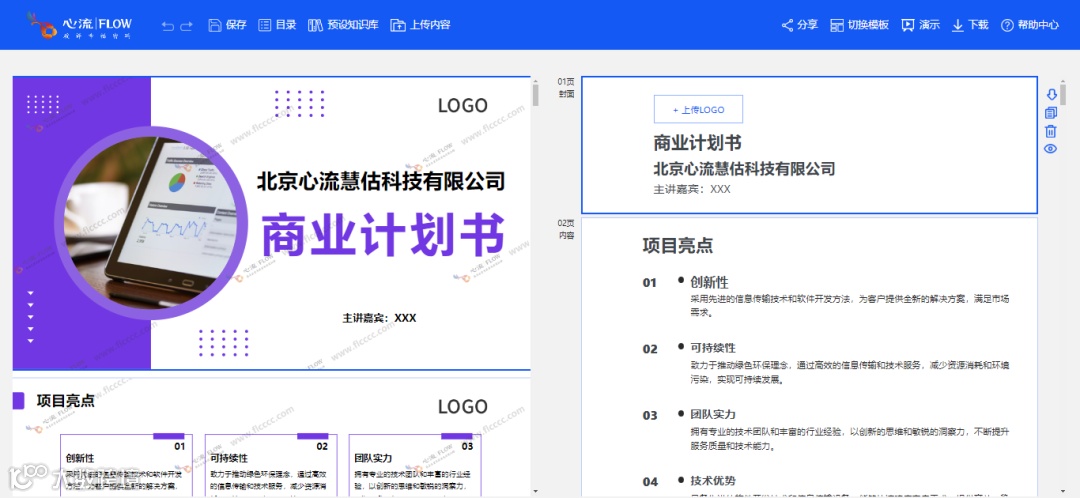
Task: Click the tablet photo on cover slide
Action: [x=151, y=223]
